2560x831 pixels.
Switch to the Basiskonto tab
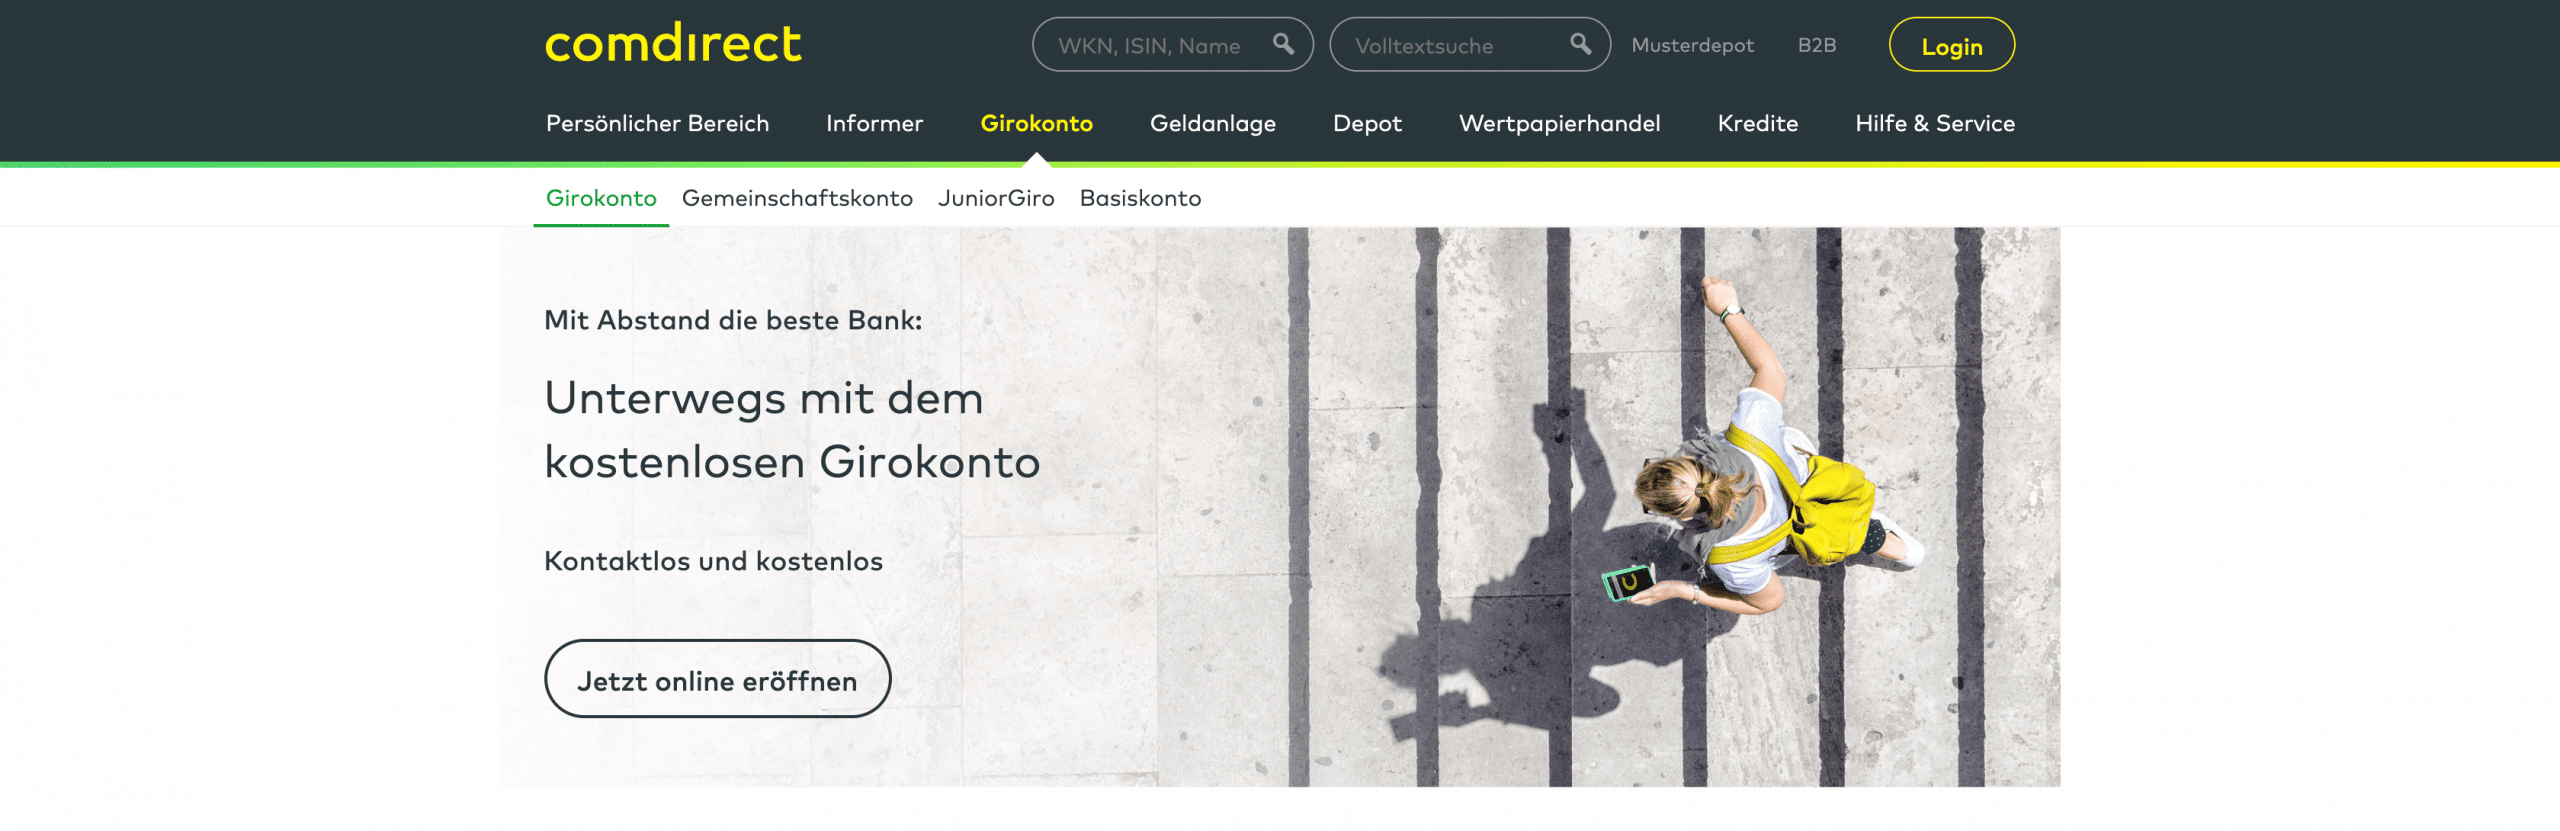pos(1140,198)
